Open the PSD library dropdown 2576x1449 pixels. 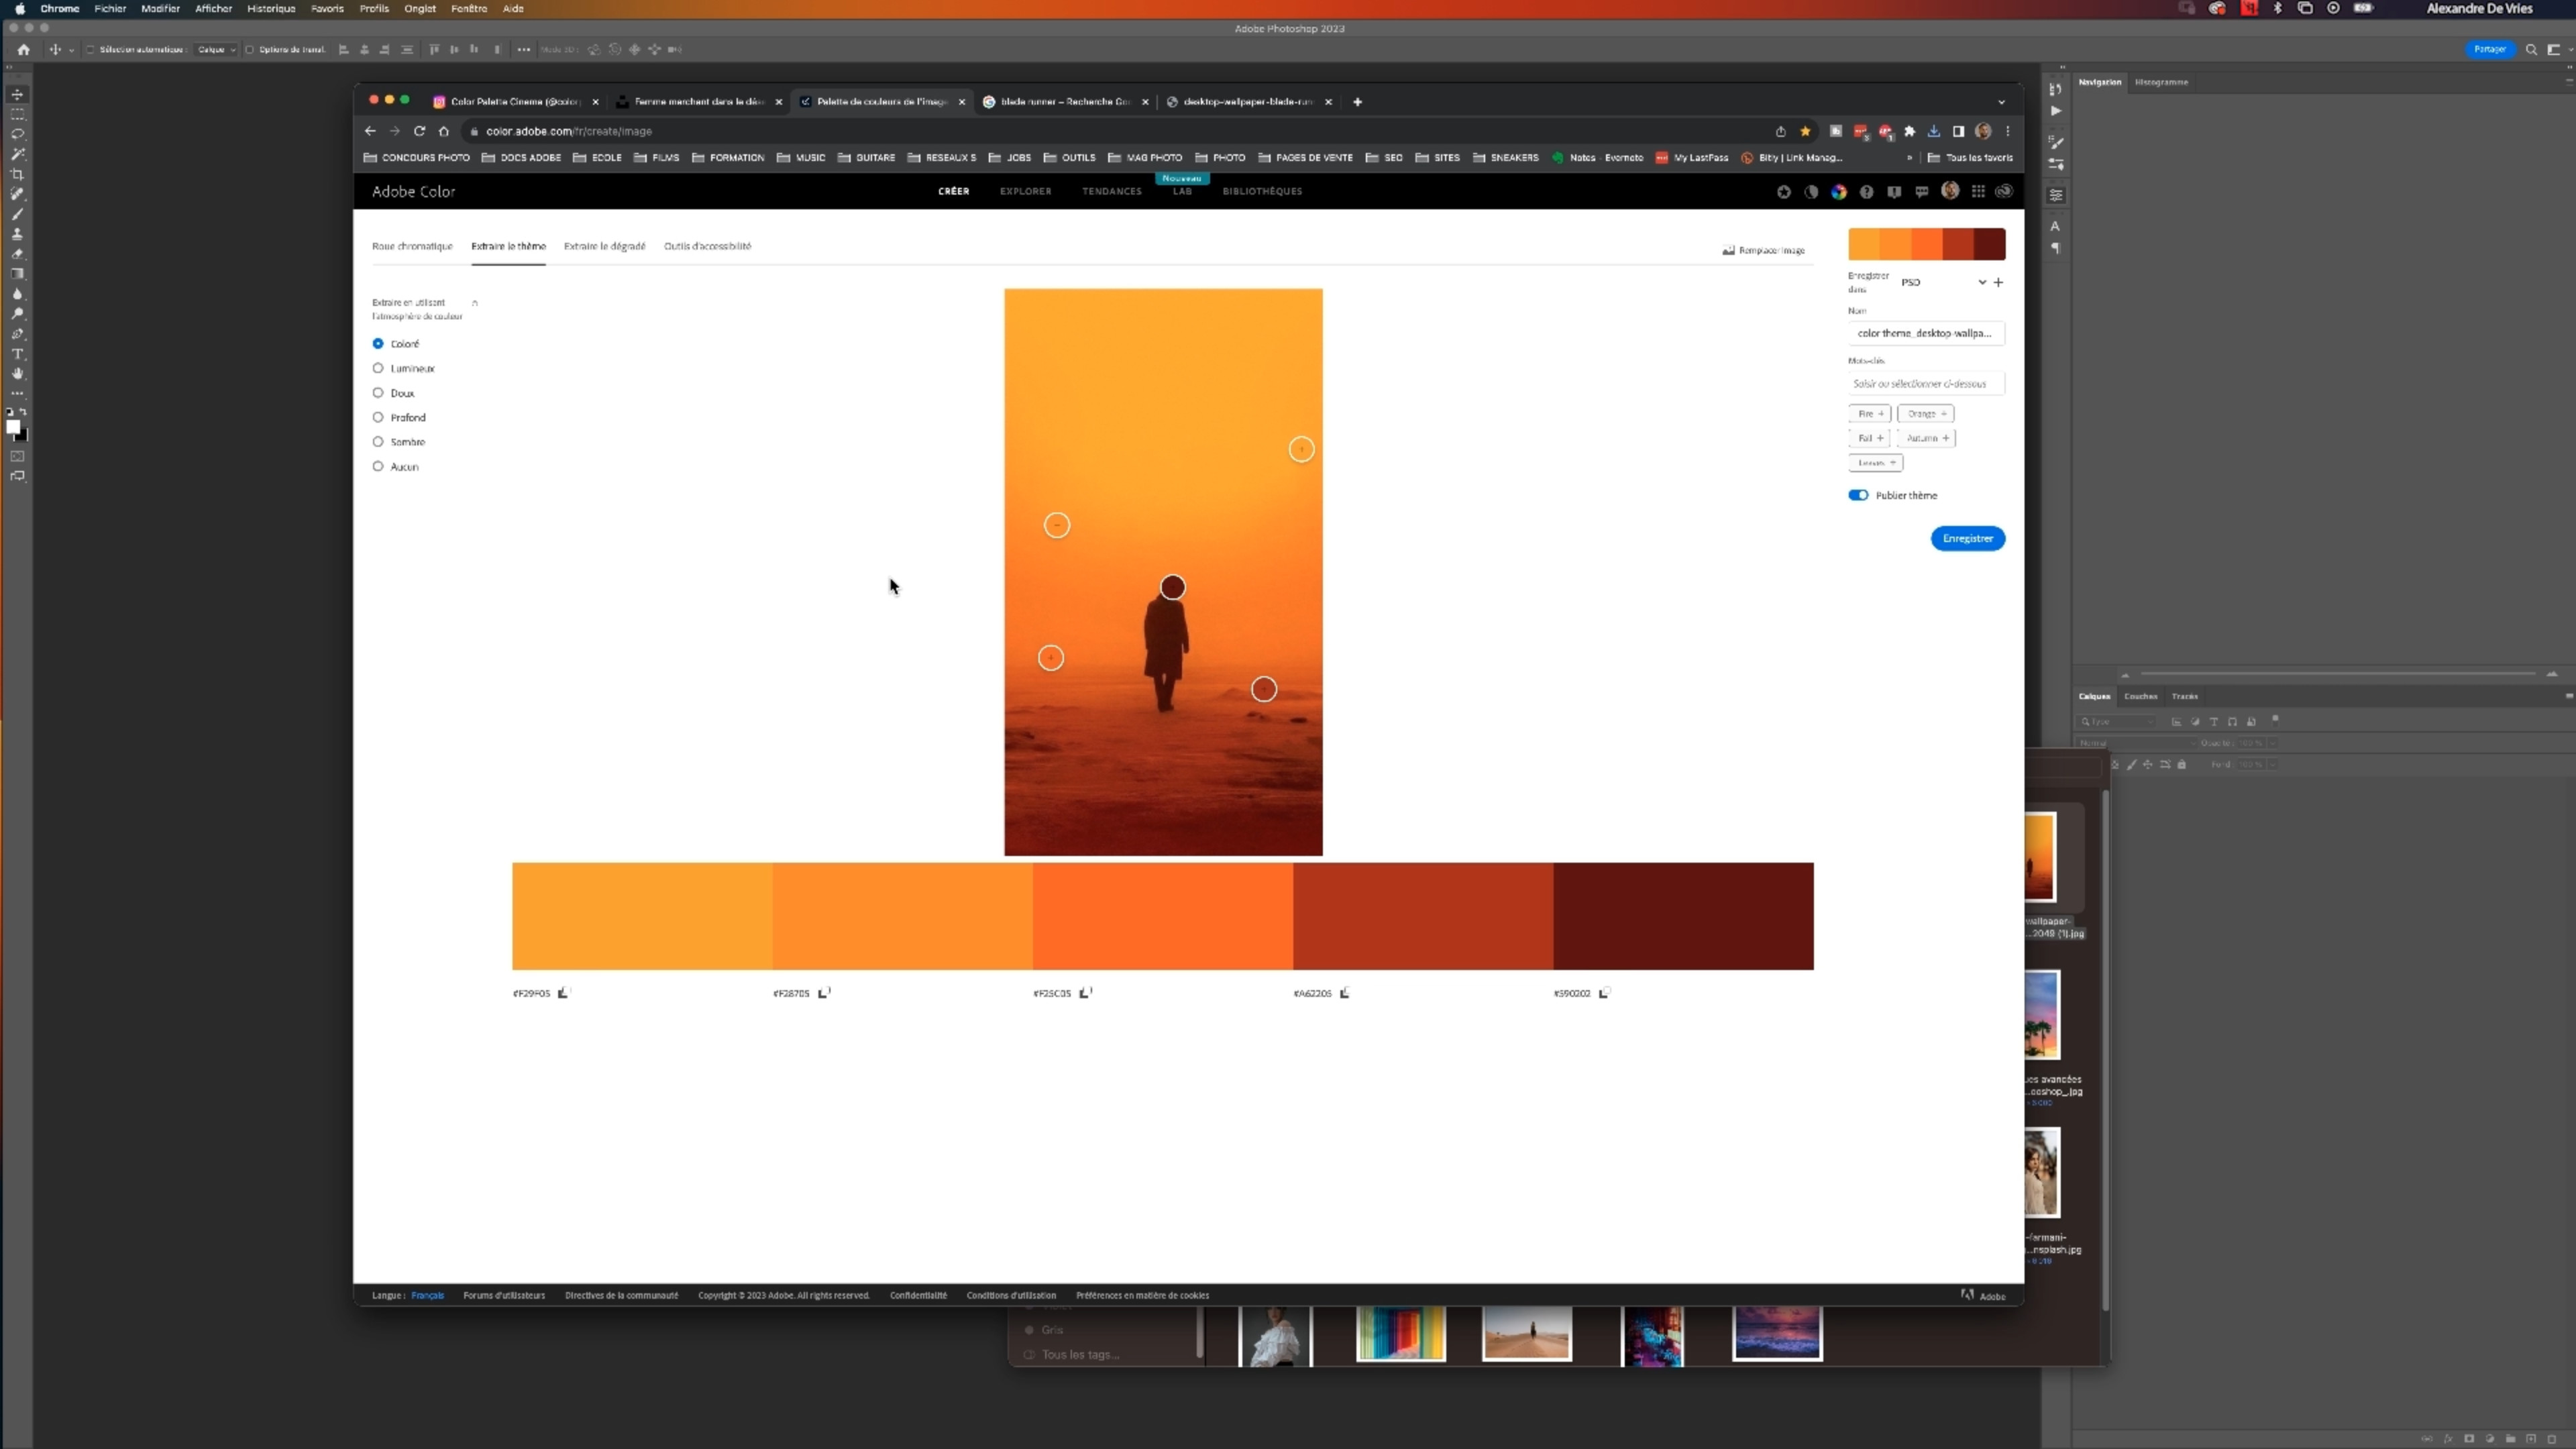[1981, 282]
